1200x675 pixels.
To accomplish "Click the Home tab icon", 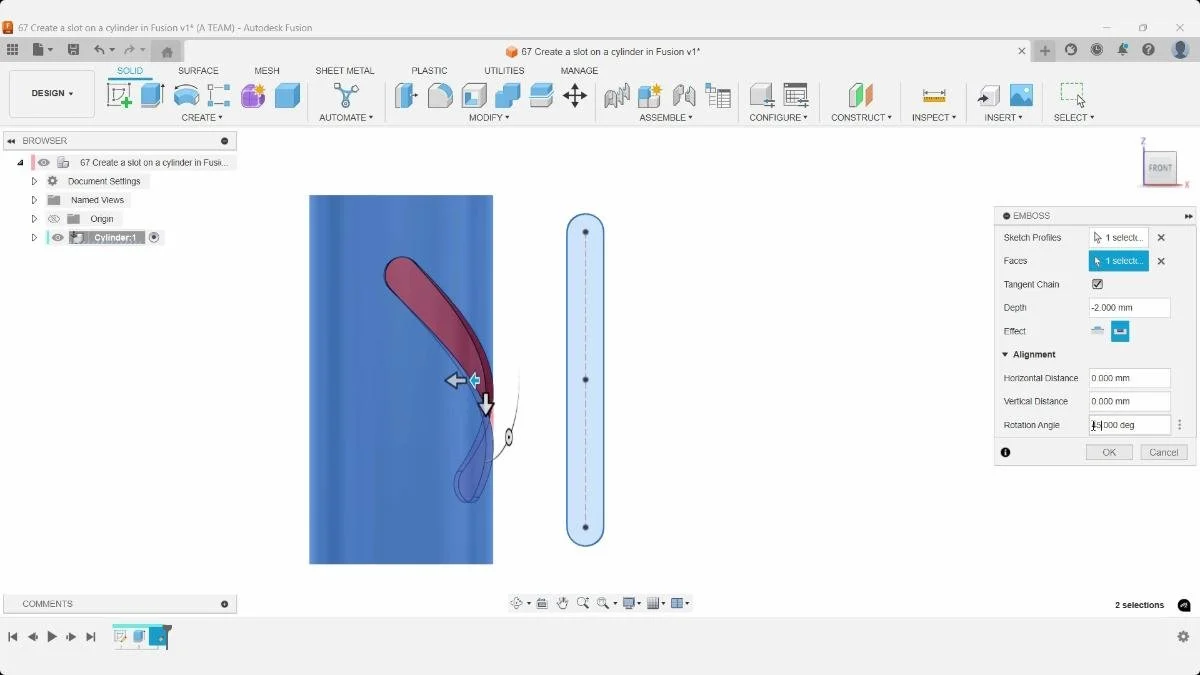I will (x=167, y=51).
